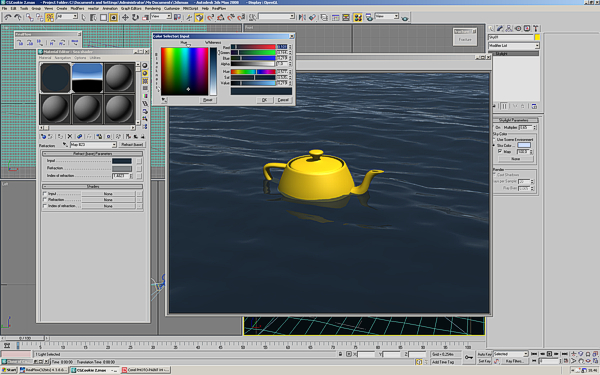Open the Material Editor's Navigation menu
The width and height of the screenshot is (600, 375).
coord(62,58)
